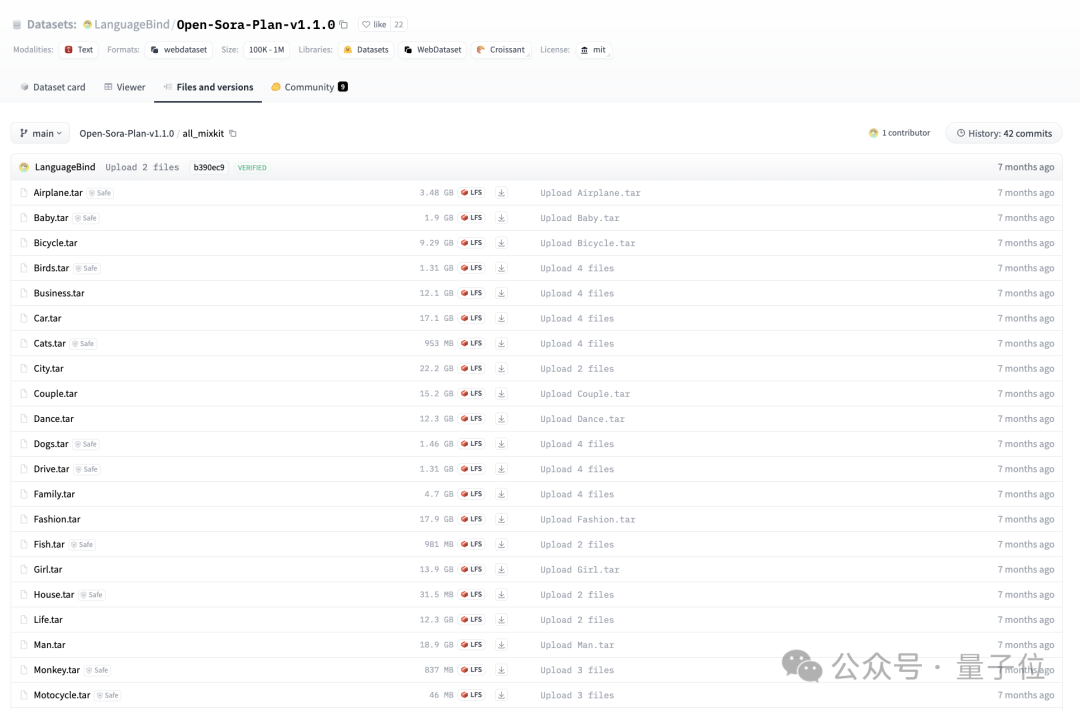Click download icon for House.tar

point(501,594)
